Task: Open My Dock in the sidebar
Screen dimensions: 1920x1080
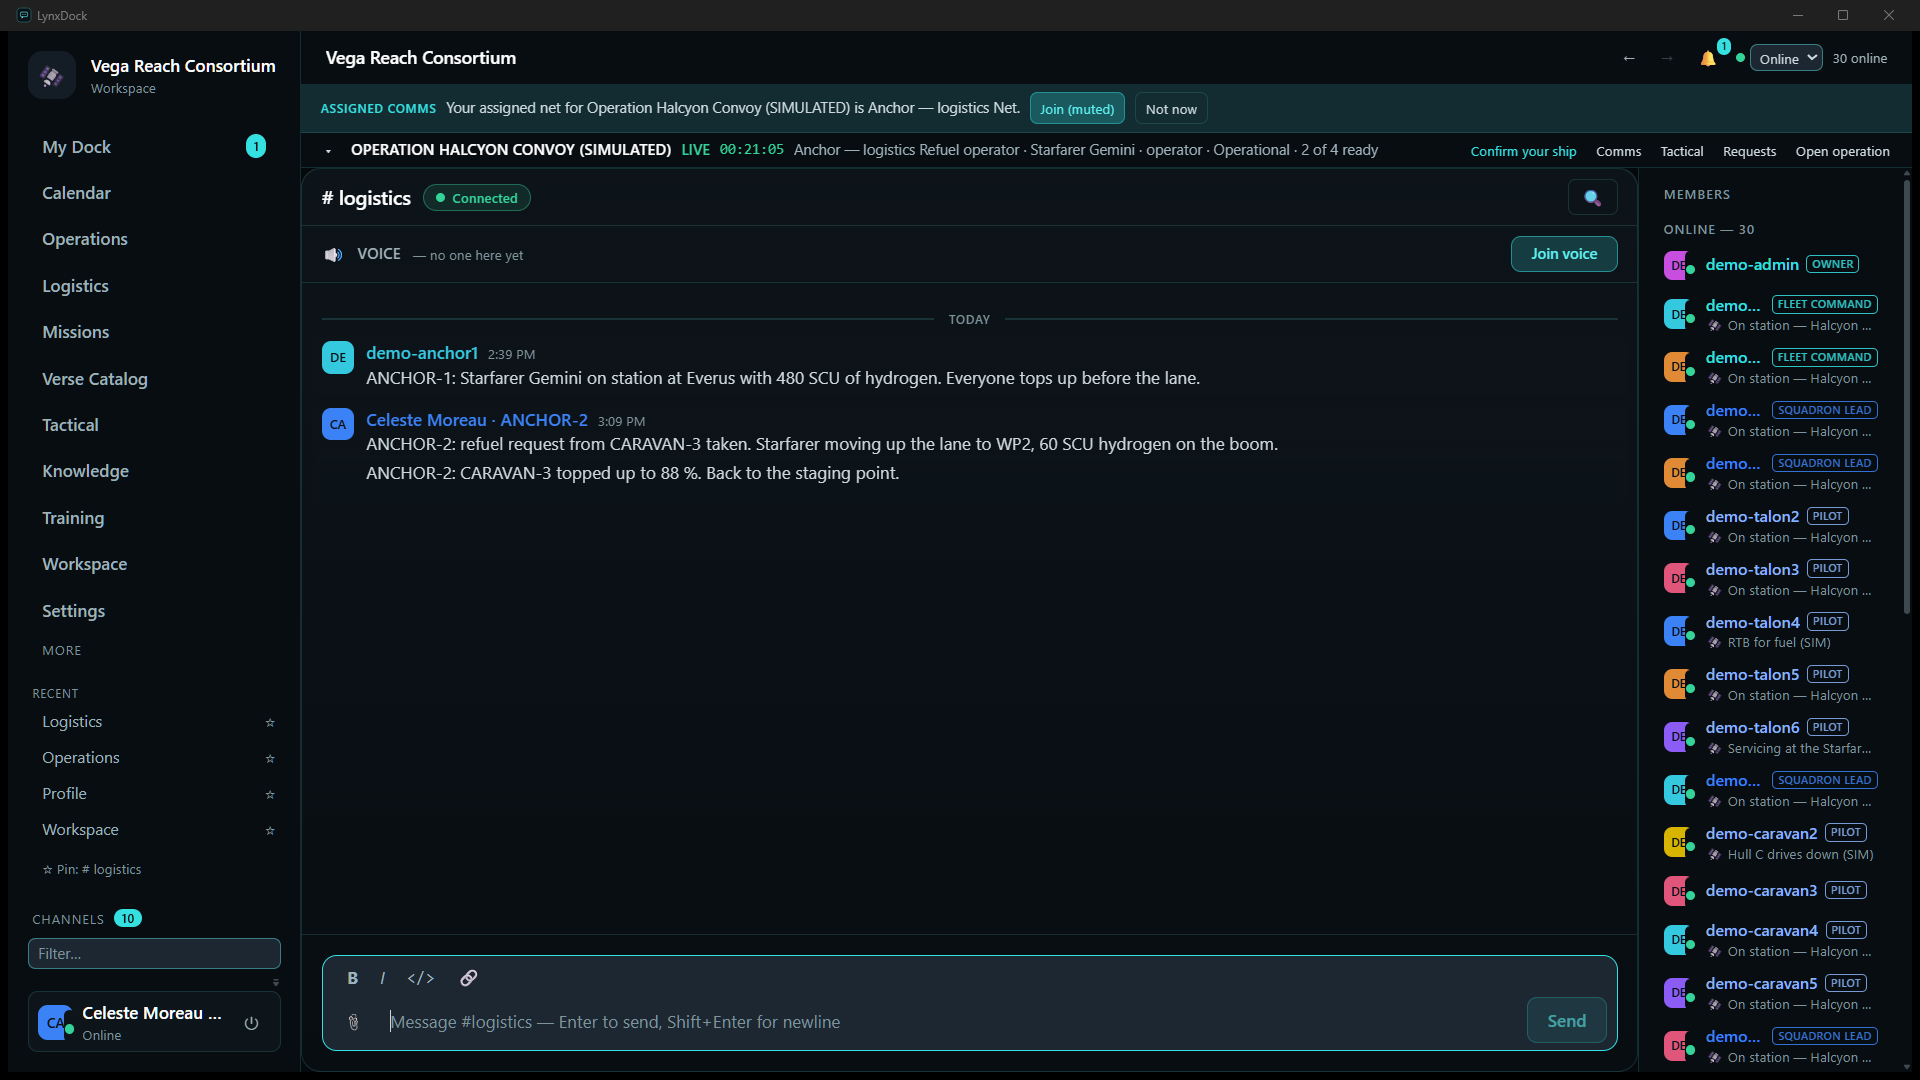Action: 154,147
